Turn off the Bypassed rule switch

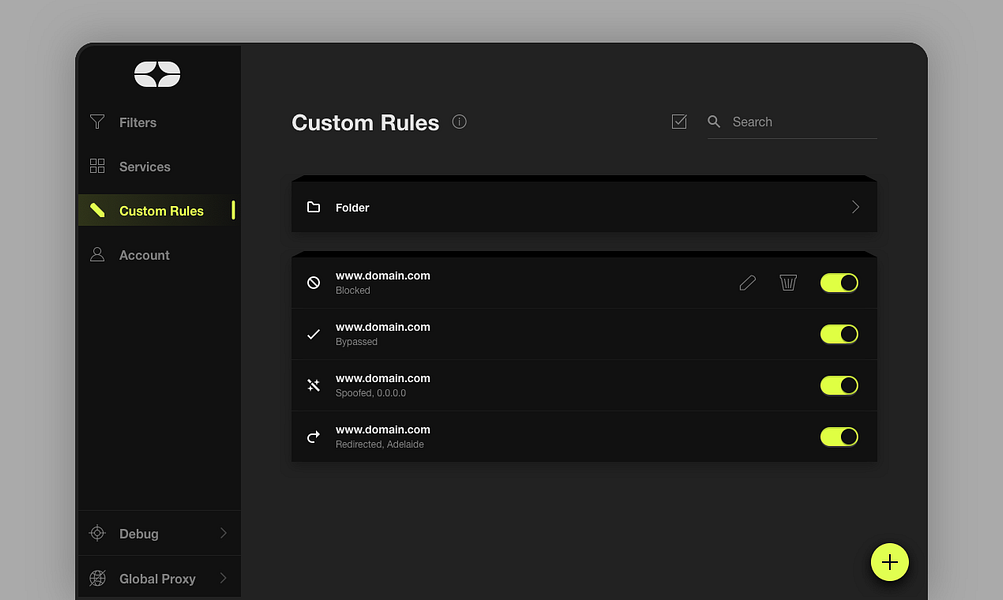pos(839,334)
